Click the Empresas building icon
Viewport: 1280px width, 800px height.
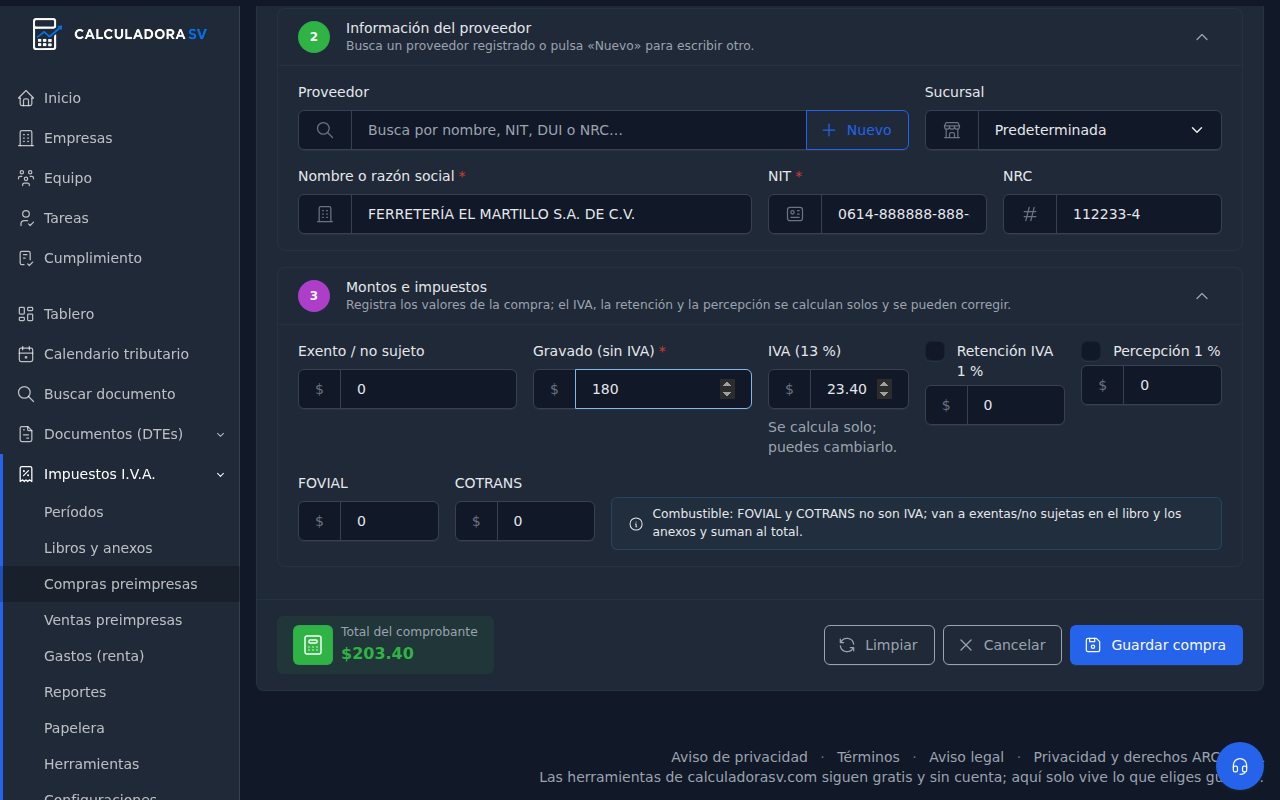click(26, 138)
